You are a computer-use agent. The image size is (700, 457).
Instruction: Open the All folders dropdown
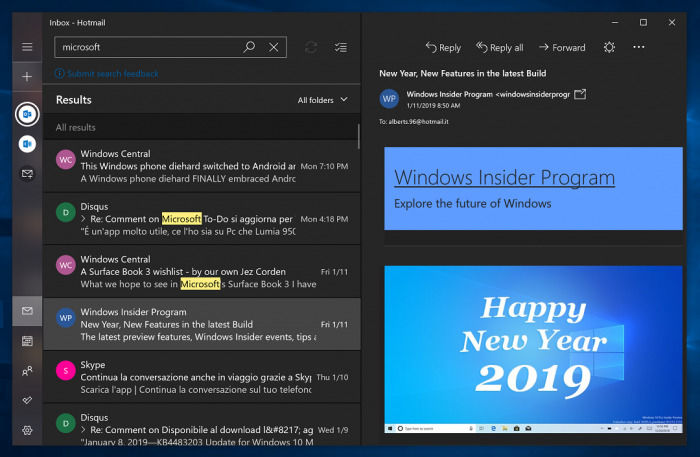(323, 100)
